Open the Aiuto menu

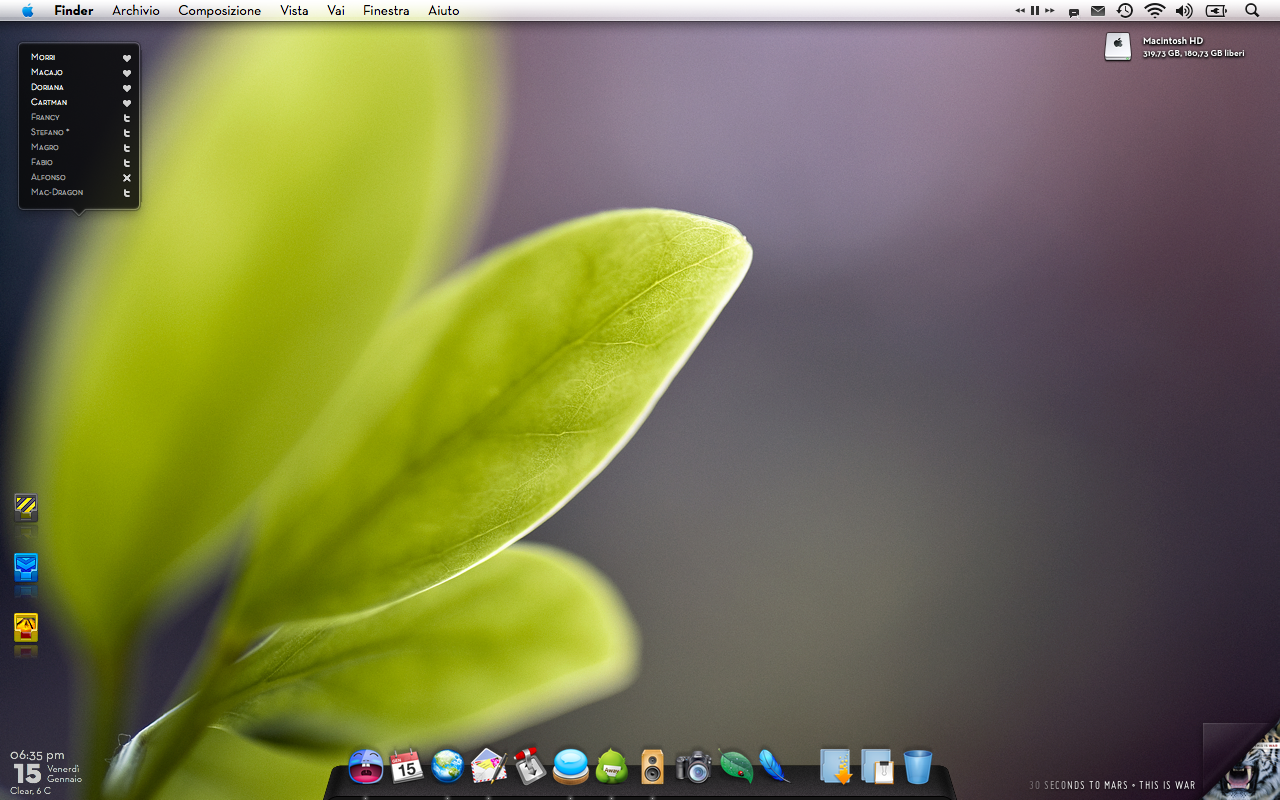(x=444, y=10)
